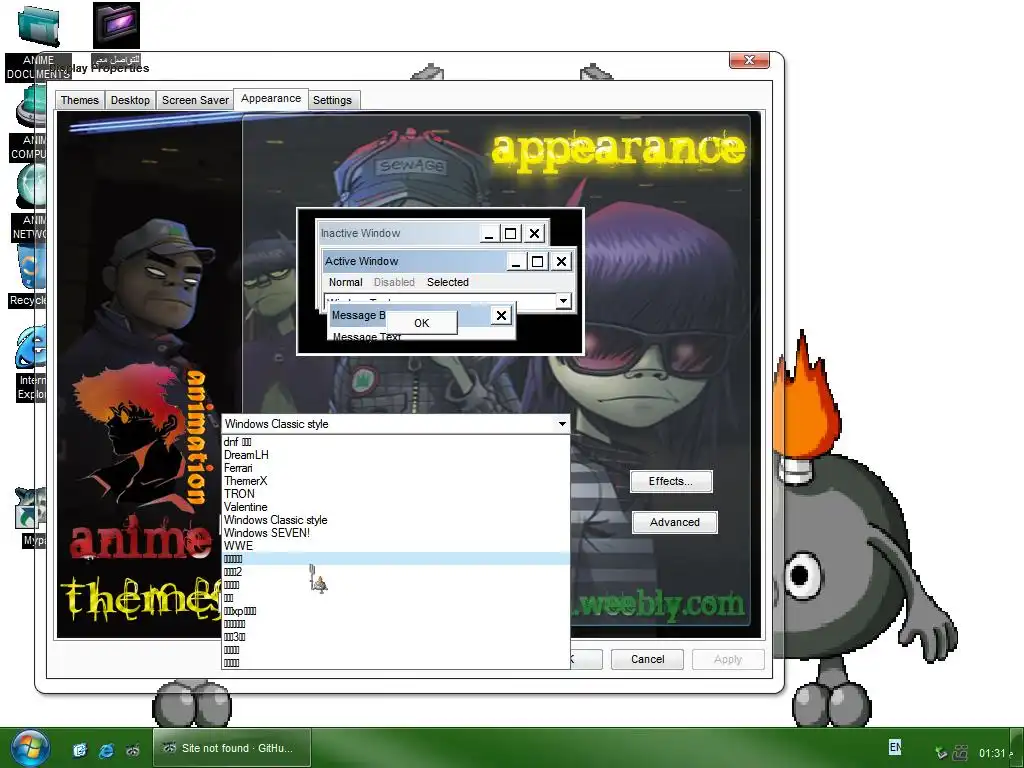The image size is (1024, 768).
Task: Pick 'Ferrari' in the style list
Action: click(x=396, y=468)
